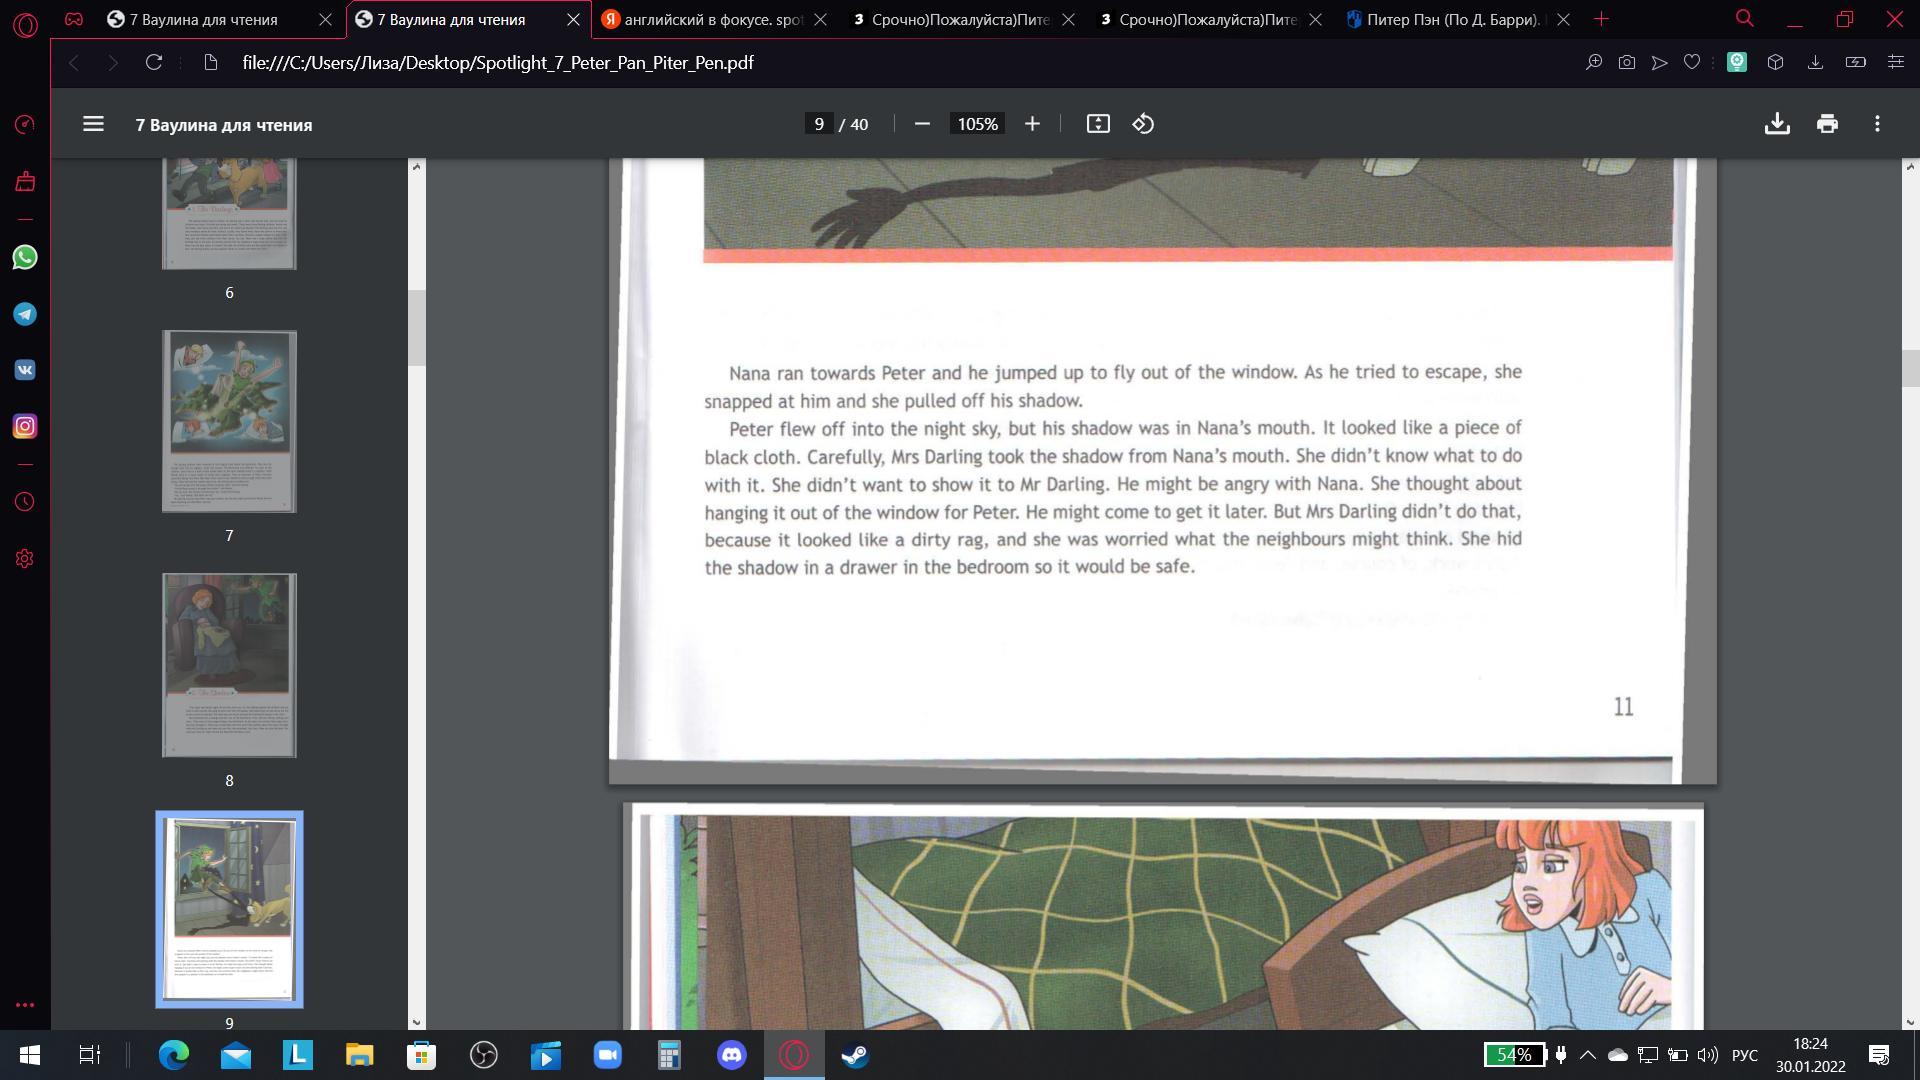Select page 7 thumbnail

[229, 421]
